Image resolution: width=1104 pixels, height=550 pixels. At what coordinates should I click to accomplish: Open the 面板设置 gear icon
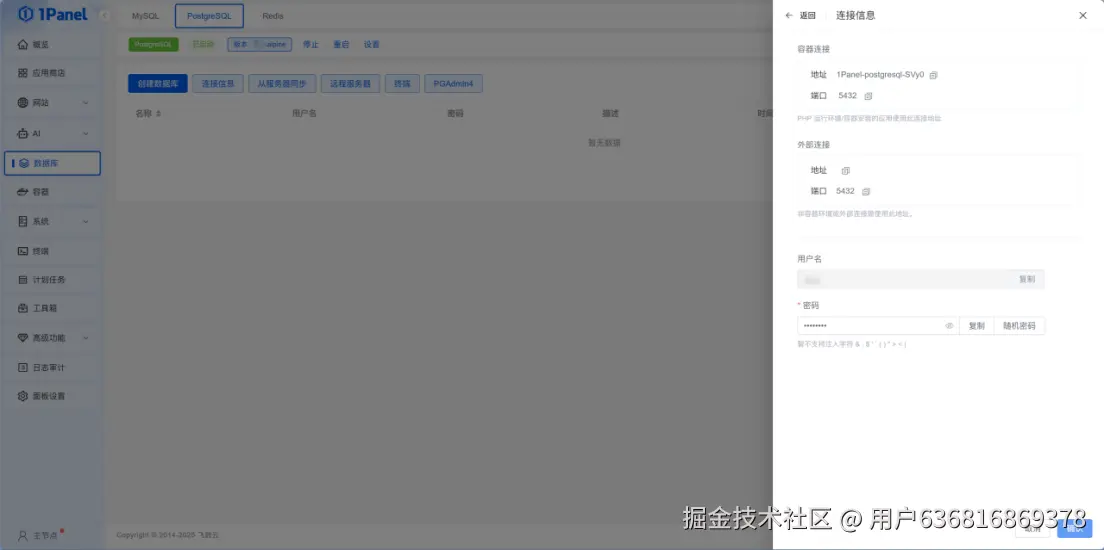(23, 396)
